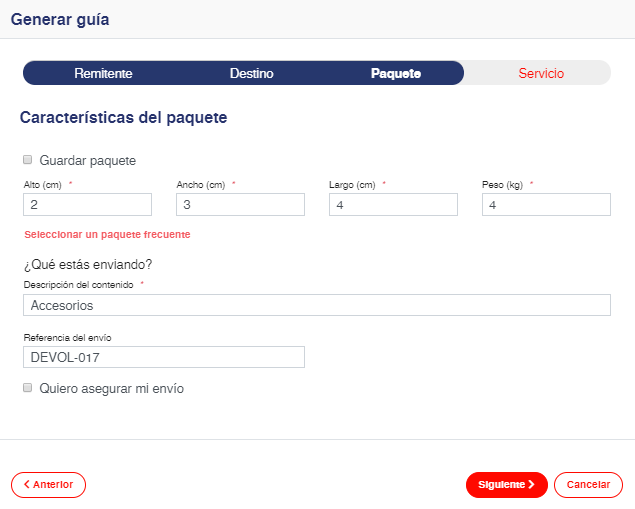
Task: Click the red Siguiente button
Action: tap(506, 485)
